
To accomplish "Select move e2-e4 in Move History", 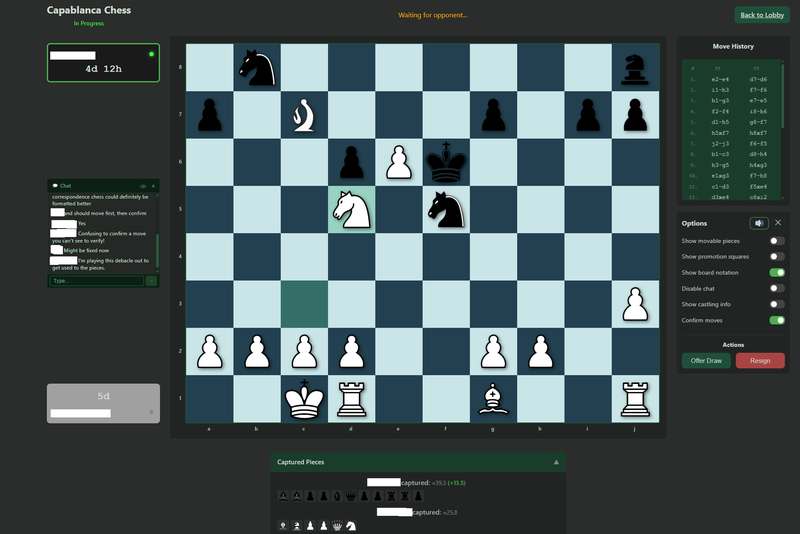I will pyautogui.click(x=720, y=80).
